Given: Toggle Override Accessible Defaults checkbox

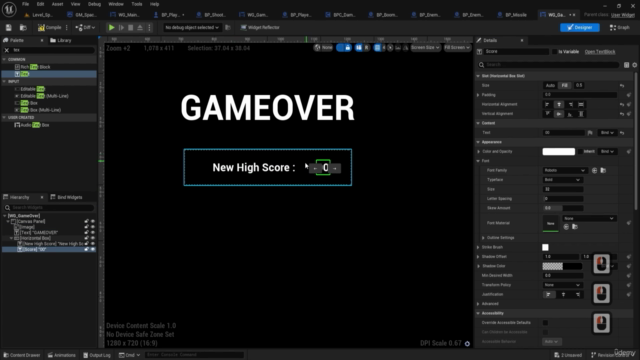Looking at the screenshot, I should [545, 322].
